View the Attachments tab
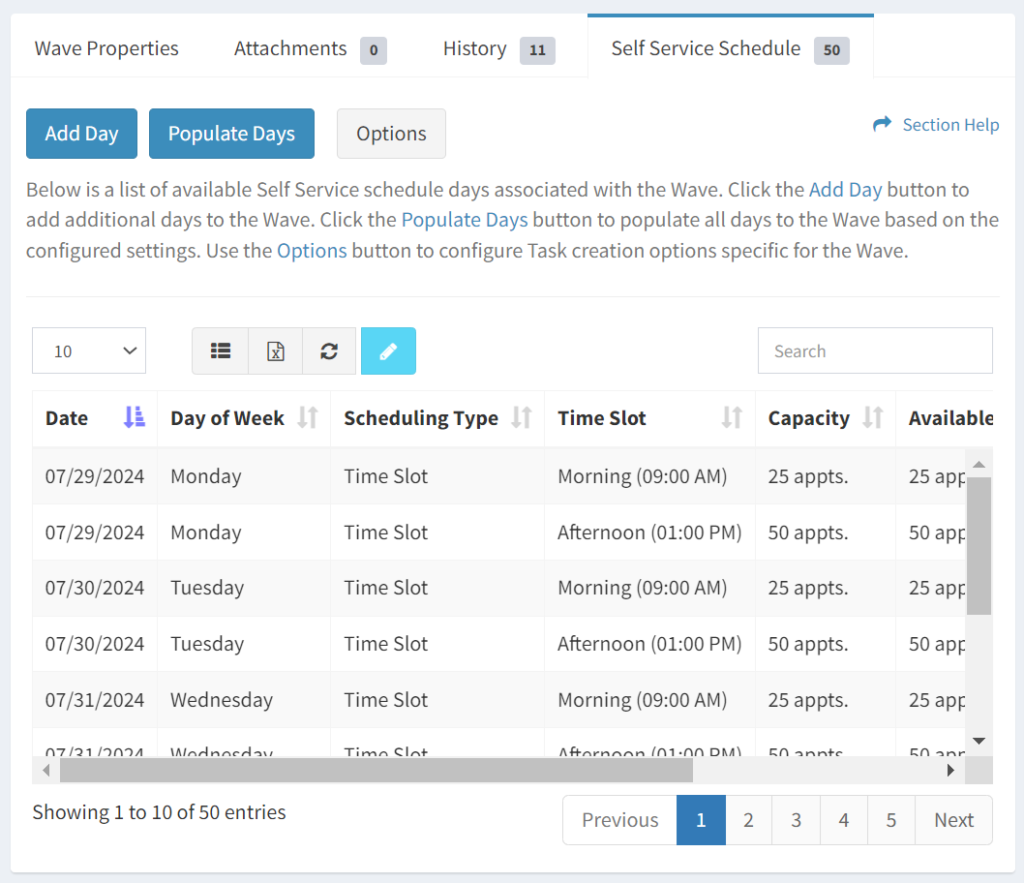This screenshot has height=883, width=1024. pyautogui.click(x=290, y=48)
